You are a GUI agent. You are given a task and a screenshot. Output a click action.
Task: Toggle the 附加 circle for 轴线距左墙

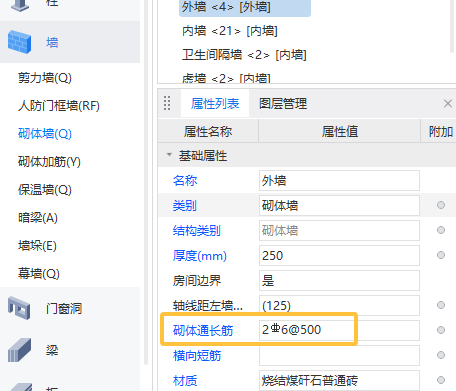[441, 305]
